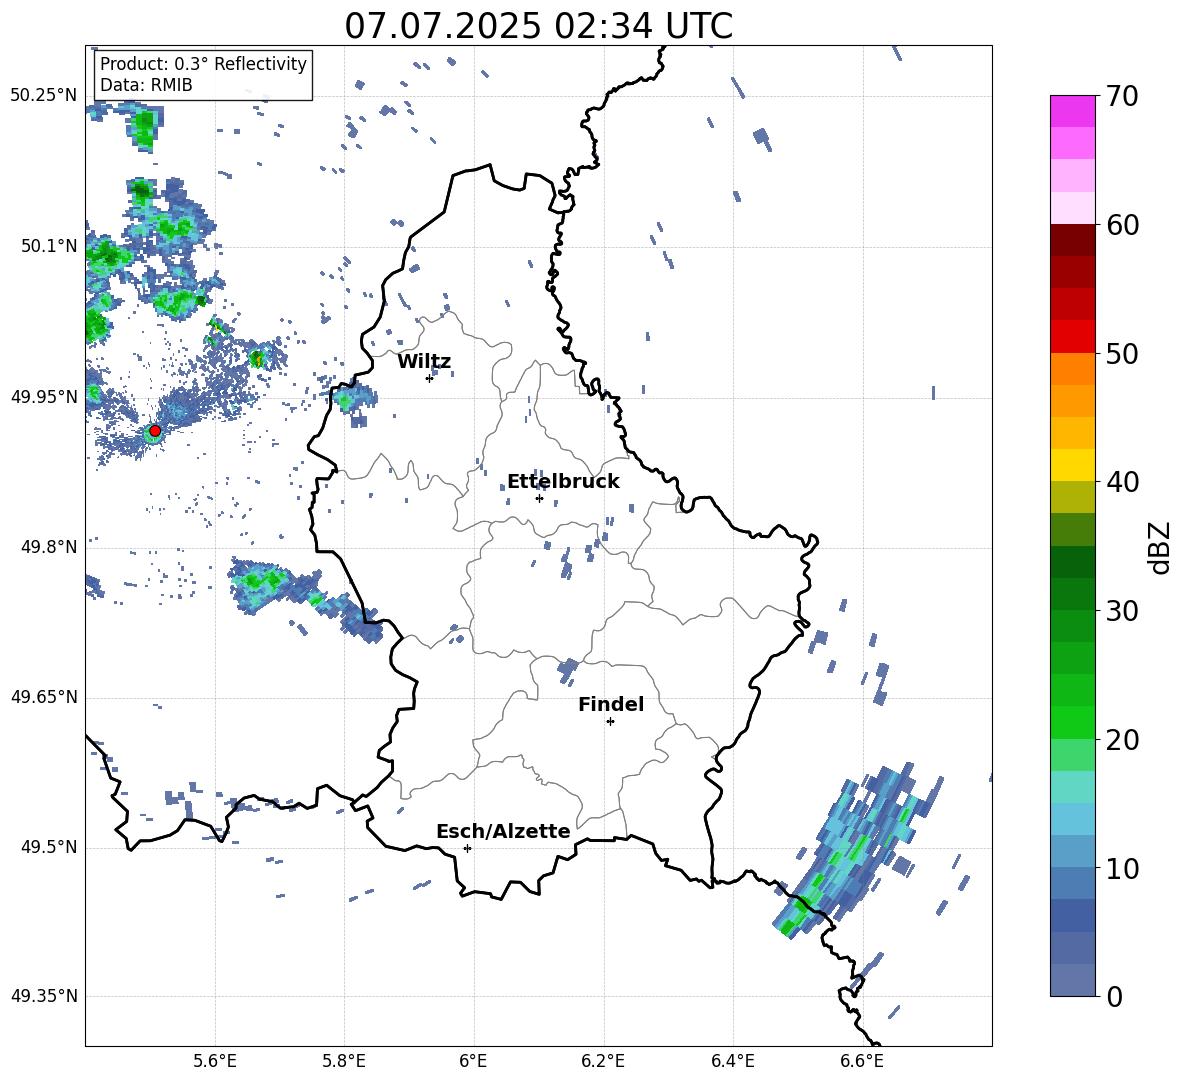Click the red radar location marker

[155, 431]
